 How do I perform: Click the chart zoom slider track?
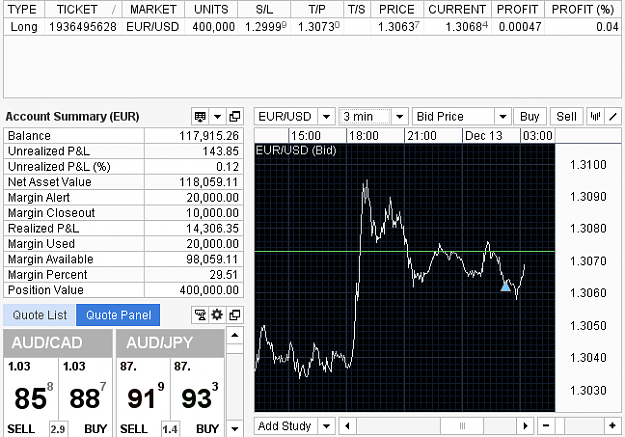click(579, 426)
